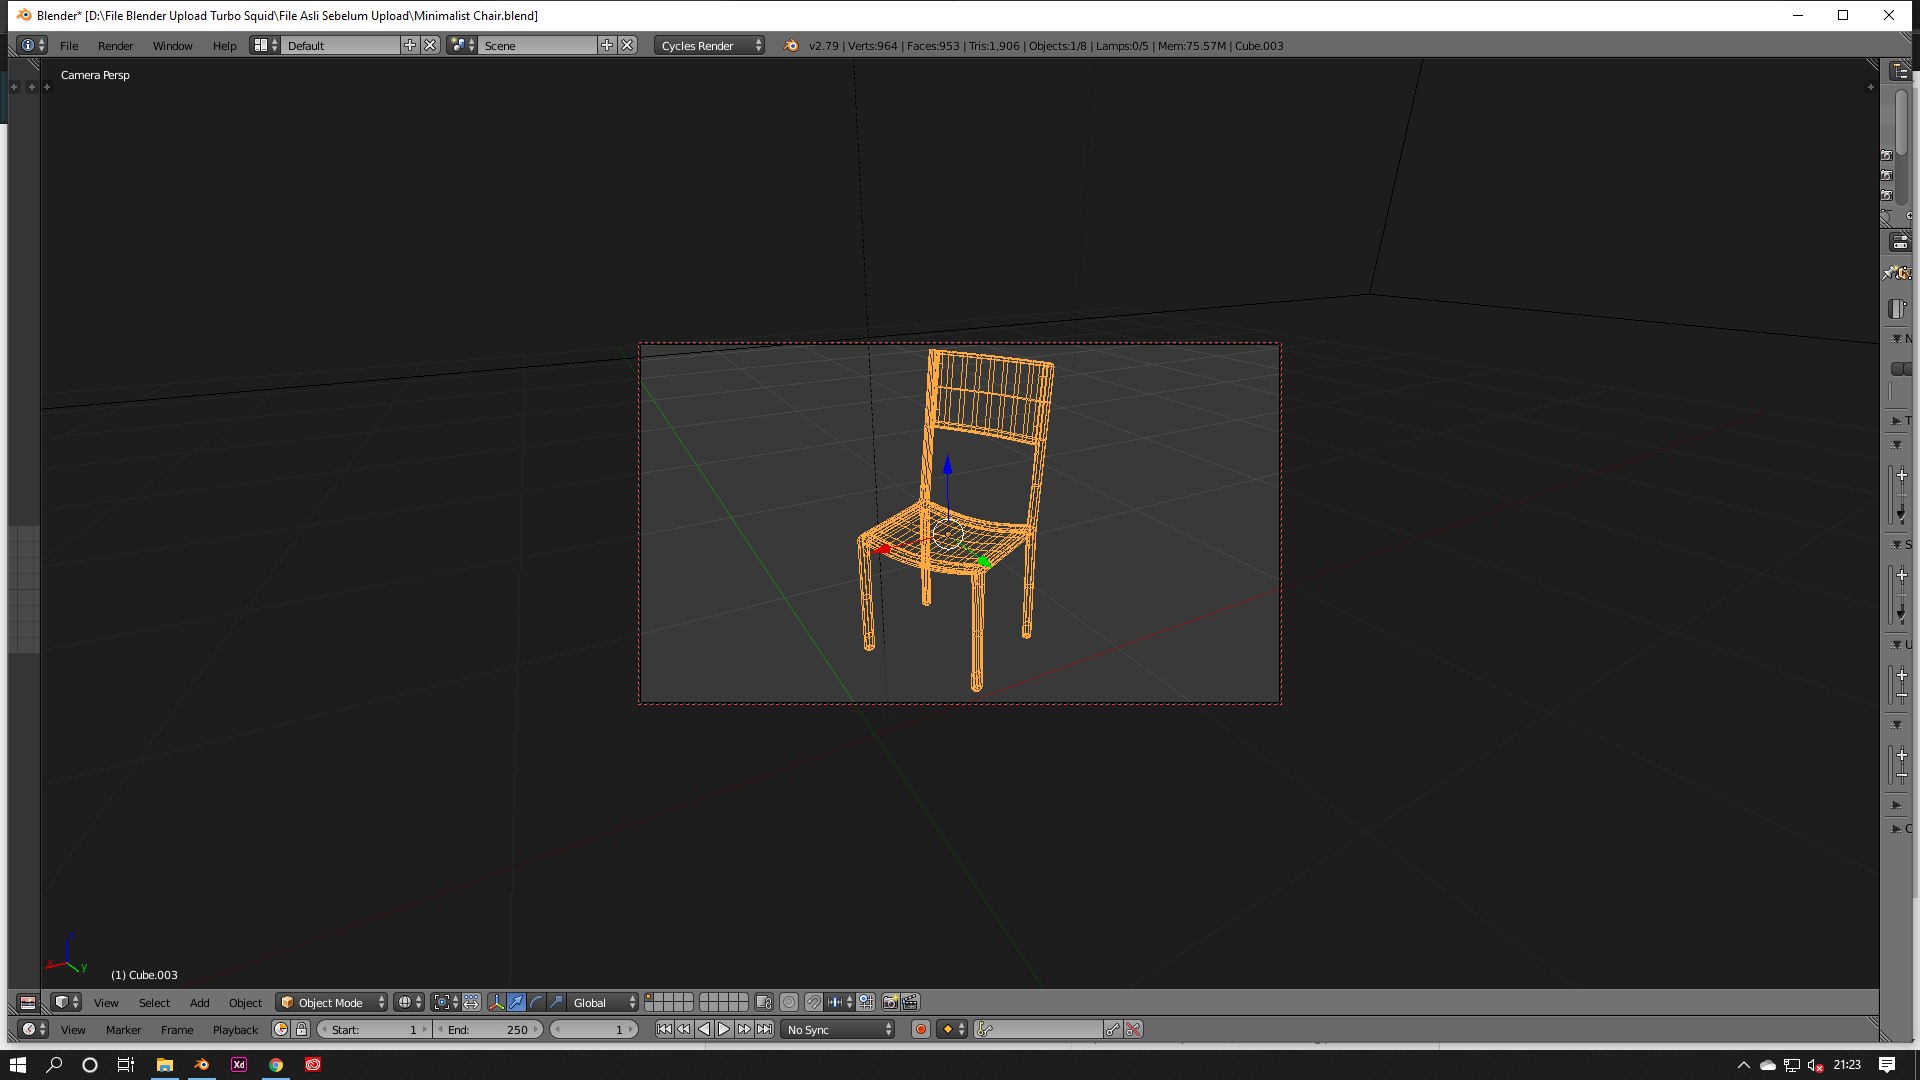Open the Render menu

coord(115,46)
